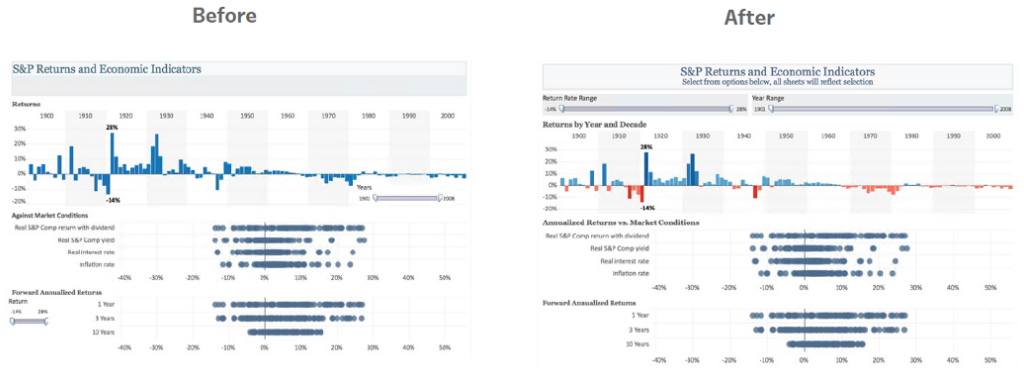Image resolution: width=1024 pixels, height=374 pixels.
Task: Click the 1901 start handle of After's Year Range slider
Action: click(771, 110)
